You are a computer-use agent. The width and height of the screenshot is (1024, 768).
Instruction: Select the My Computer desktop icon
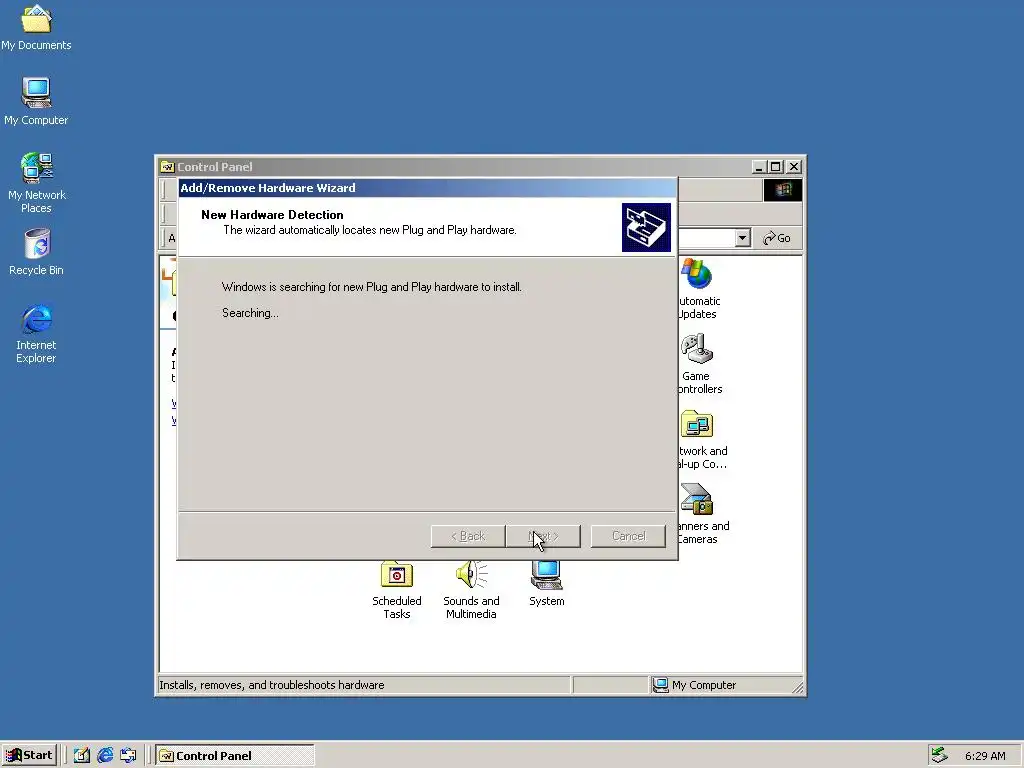[x=37, y=101]
